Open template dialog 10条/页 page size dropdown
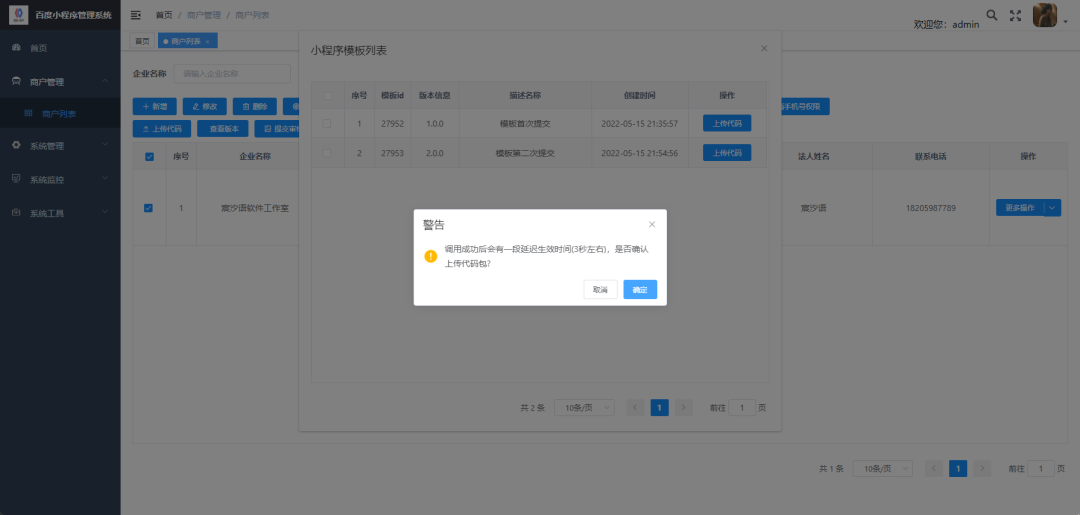The width and height of the screenshot is (1080, 515). (584, 408)
